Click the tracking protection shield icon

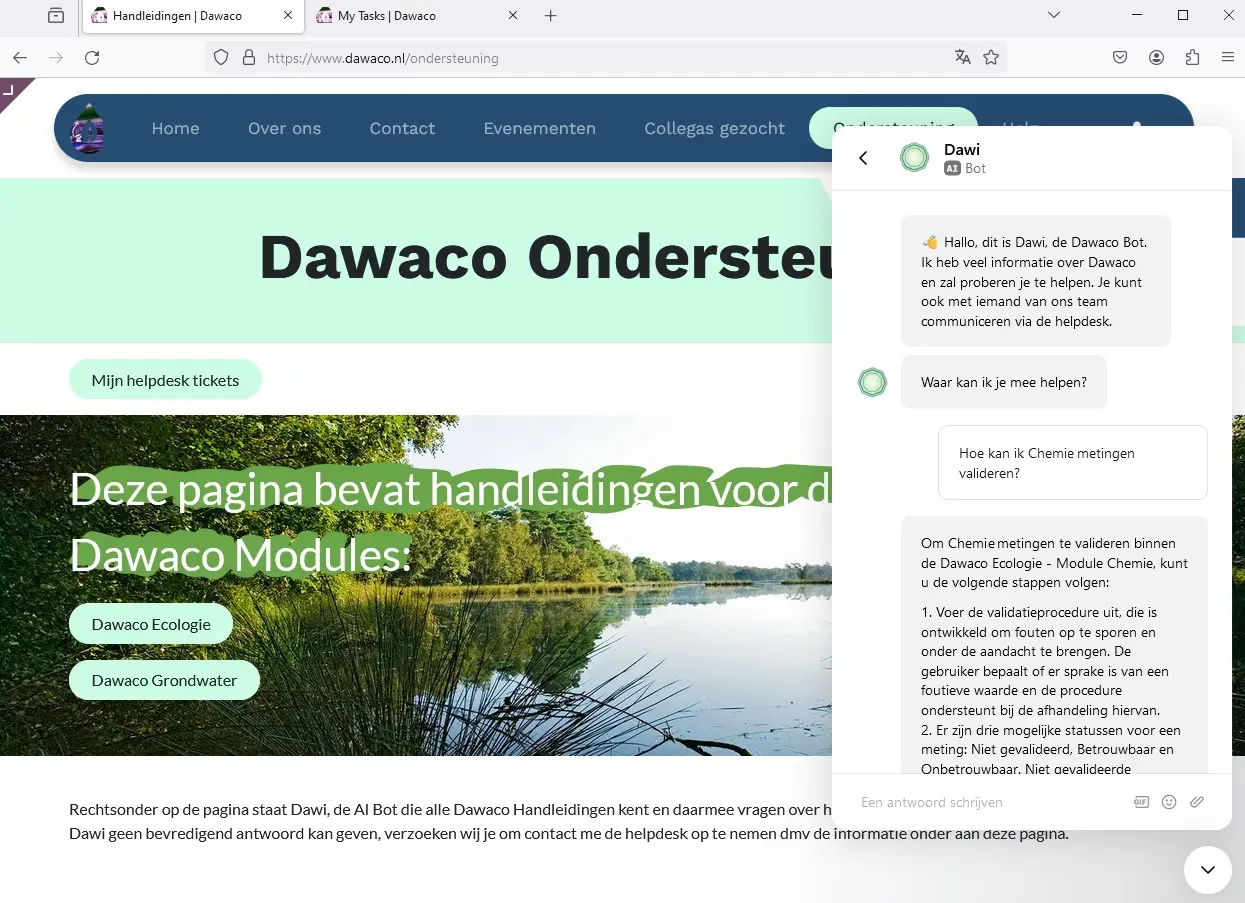pos(222,58)
